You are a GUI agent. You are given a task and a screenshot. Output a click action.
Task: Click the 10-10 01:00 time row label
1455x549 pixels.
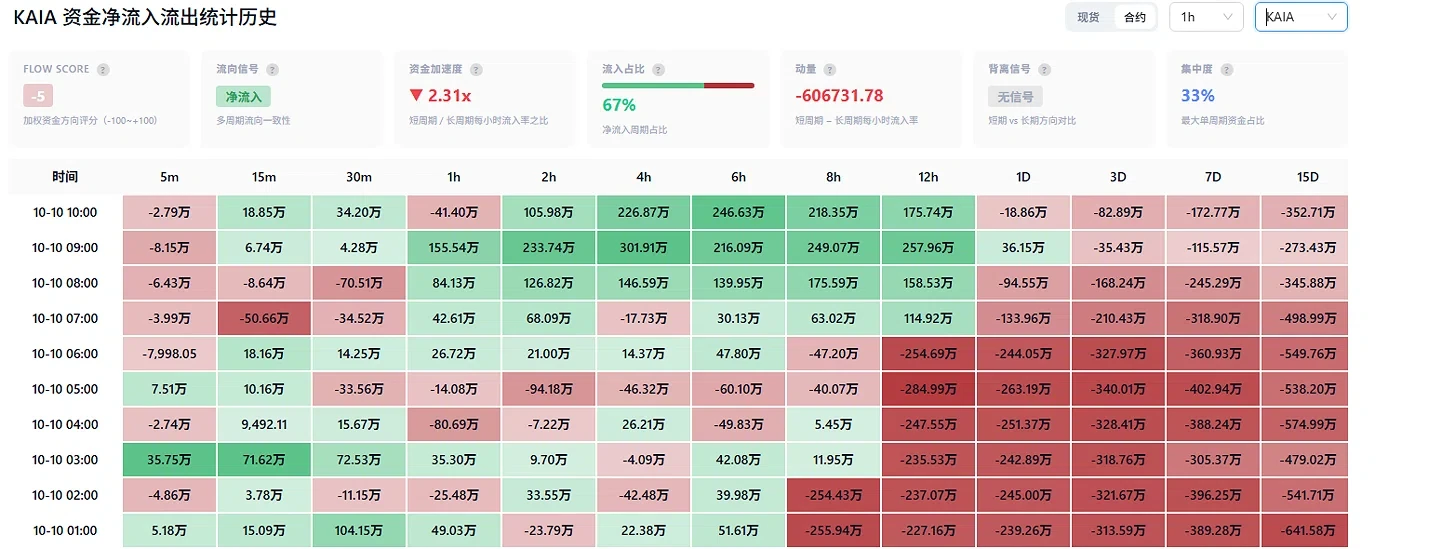pos(65,531)
